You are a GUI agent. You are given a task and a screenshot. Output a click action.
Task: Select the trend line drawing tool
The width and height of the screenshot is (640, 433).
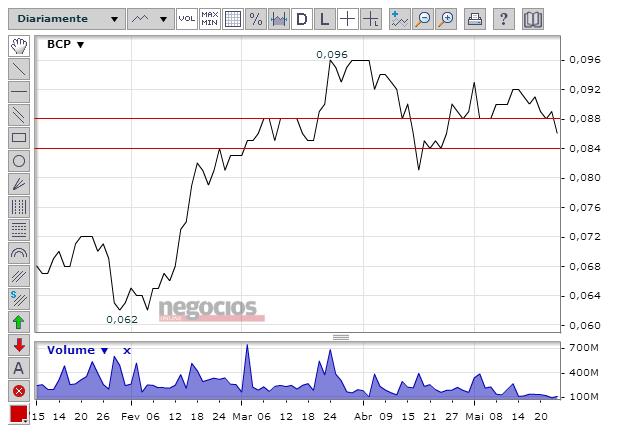[19, 69]
